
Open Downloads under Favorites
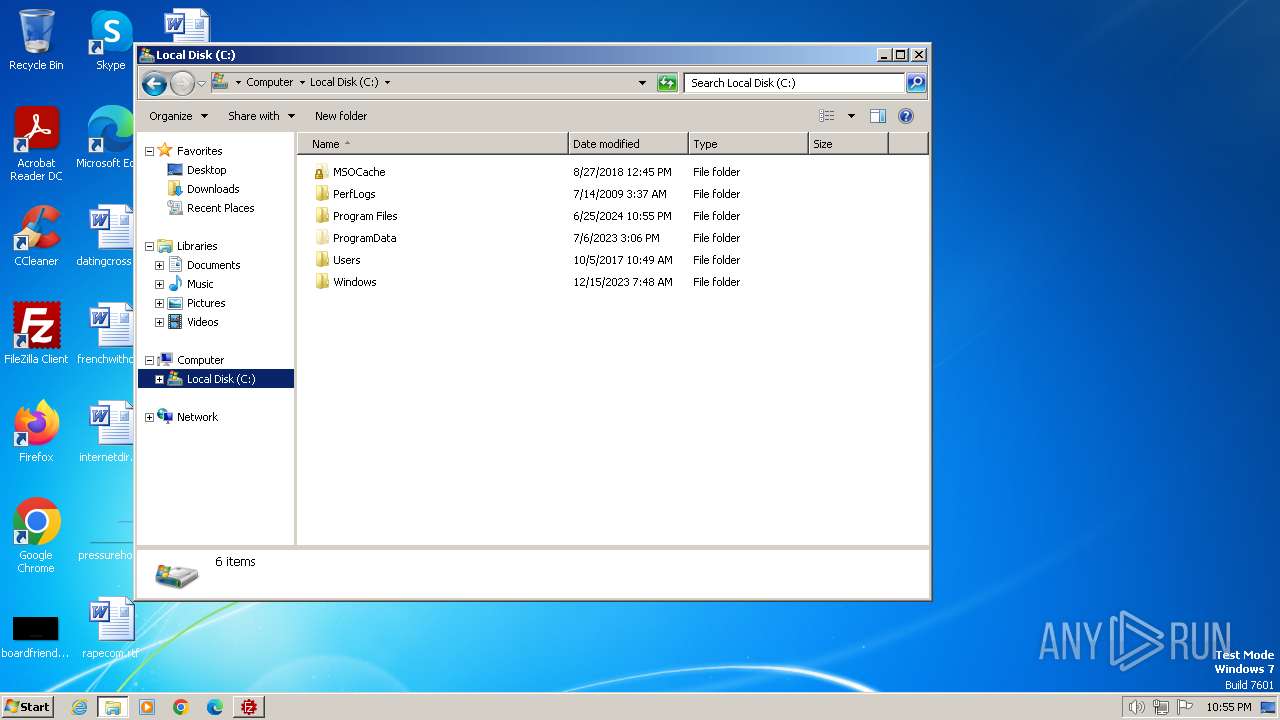point(213,189)
